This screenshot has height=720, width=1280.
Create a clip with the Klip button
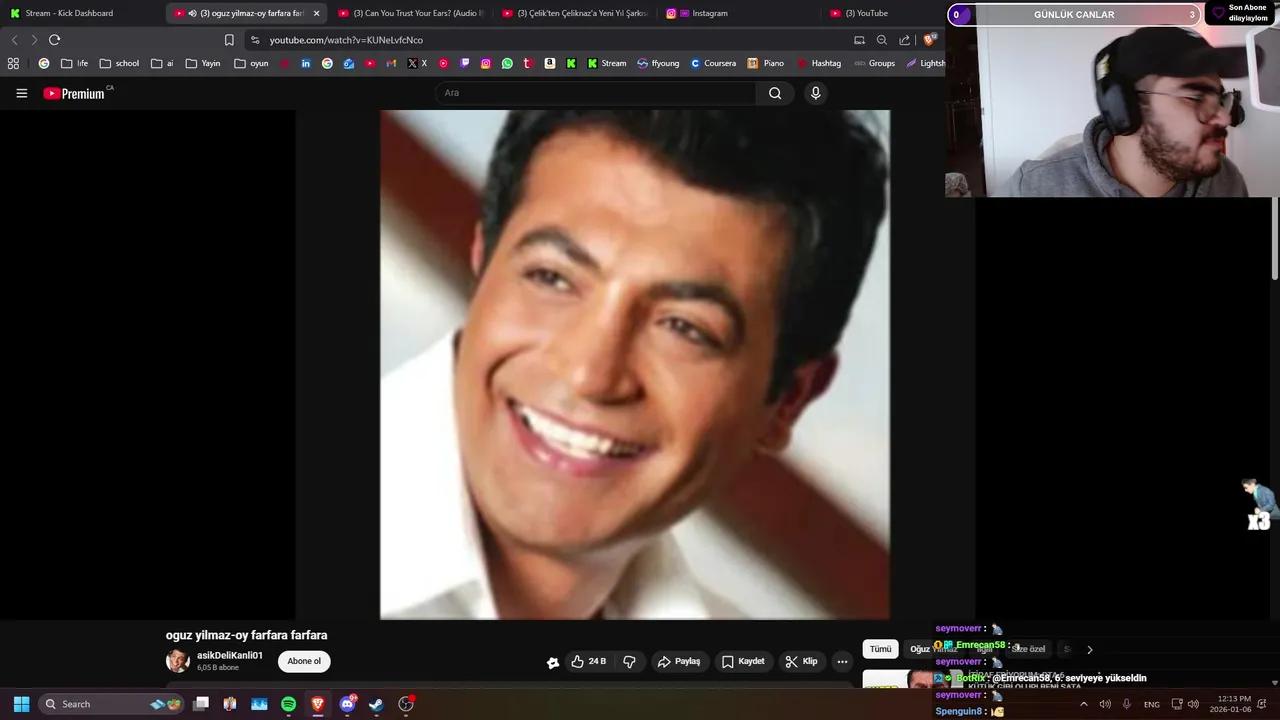pyautogui.click(x=801, y=661)
